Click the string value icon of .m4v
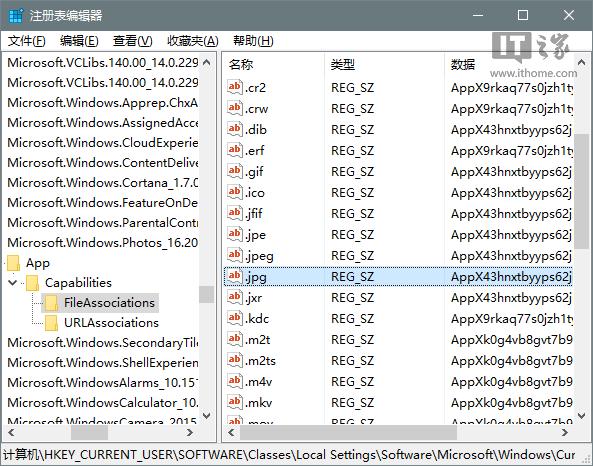The width and height of the screenshot is (593, 466). (234, 381)
